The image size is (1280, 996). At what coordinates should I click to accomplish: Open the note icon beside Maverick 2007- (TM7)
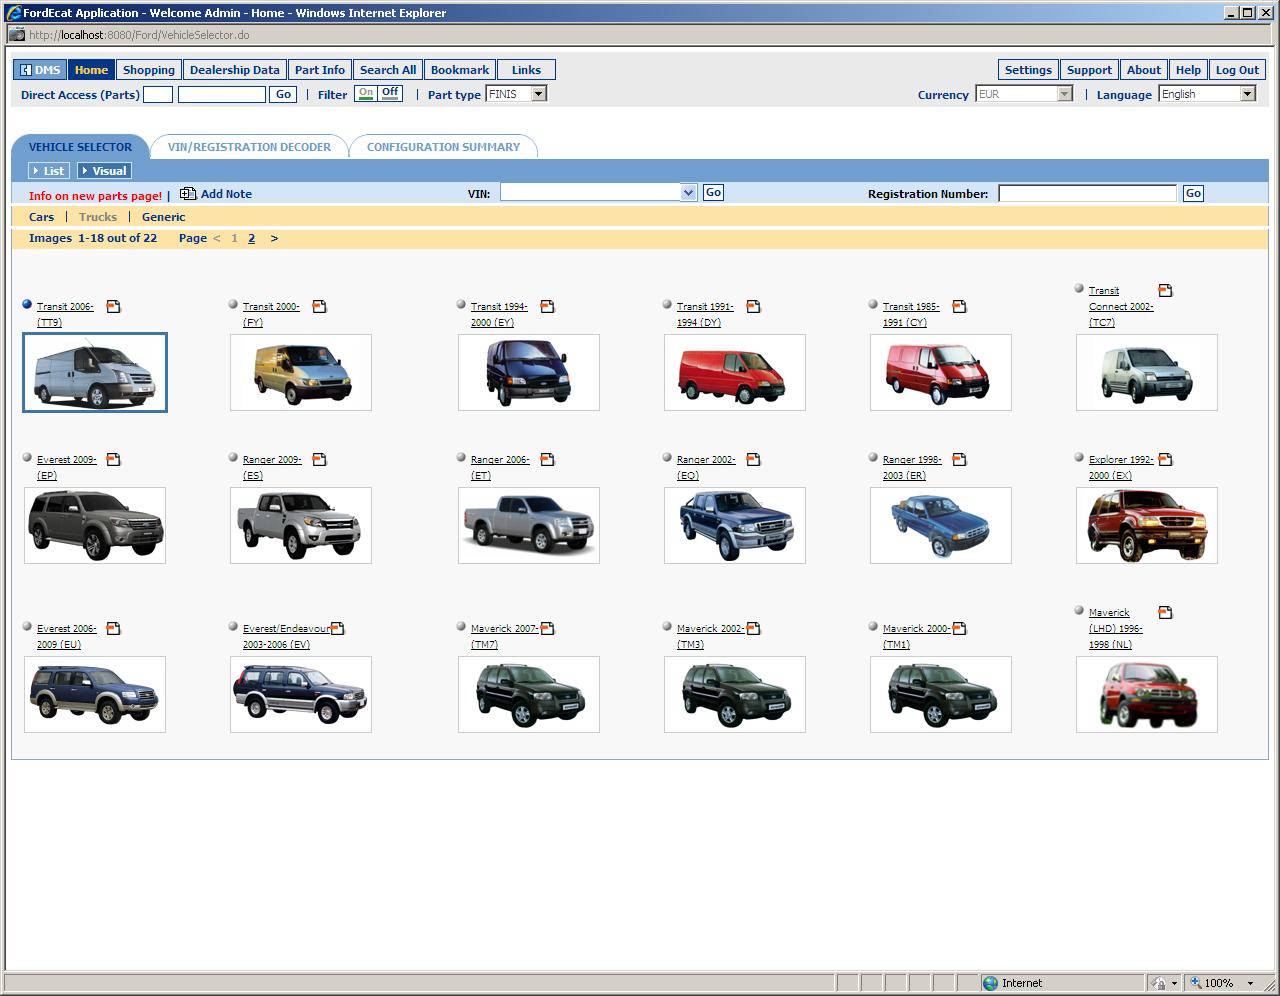tap(547, 629)
